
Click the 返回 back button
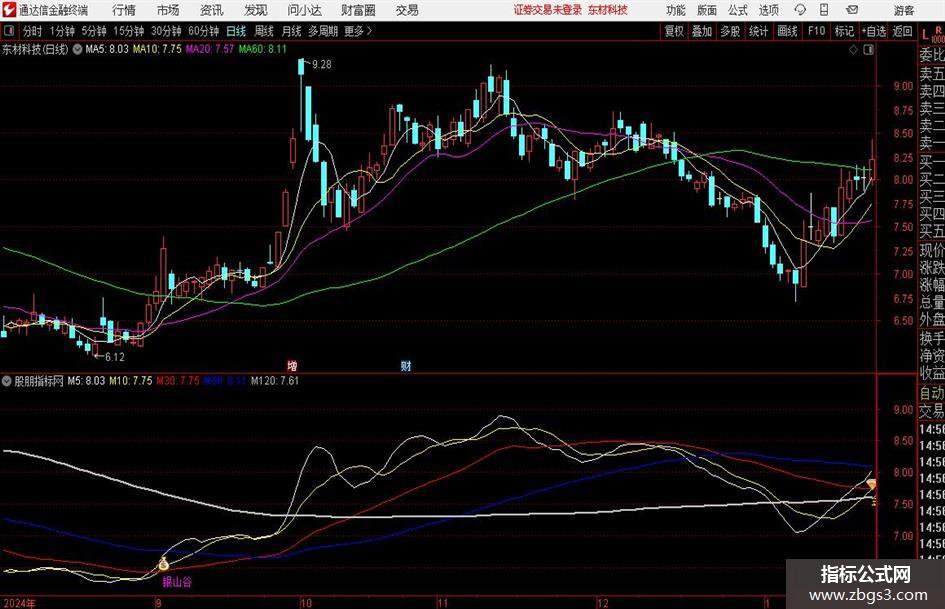click(902, 31)
